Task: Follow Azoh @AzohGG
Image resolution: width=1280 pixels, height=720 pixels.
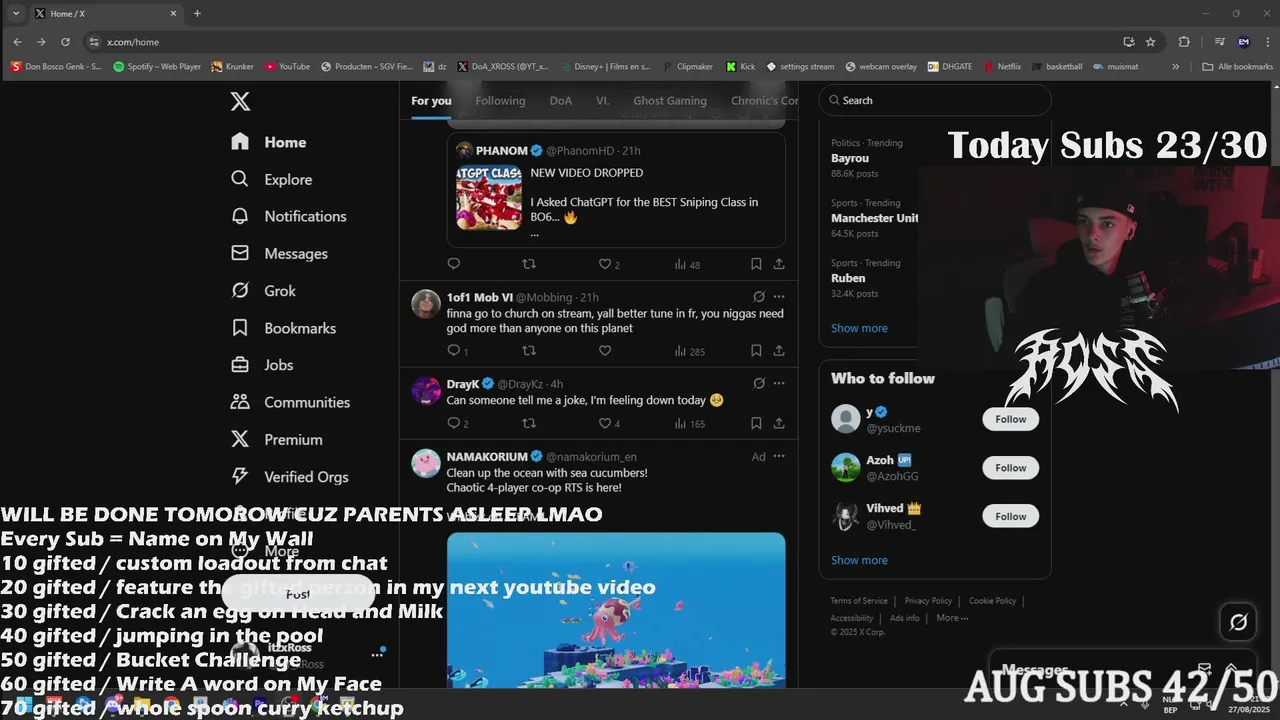Action: point(1010,467)
